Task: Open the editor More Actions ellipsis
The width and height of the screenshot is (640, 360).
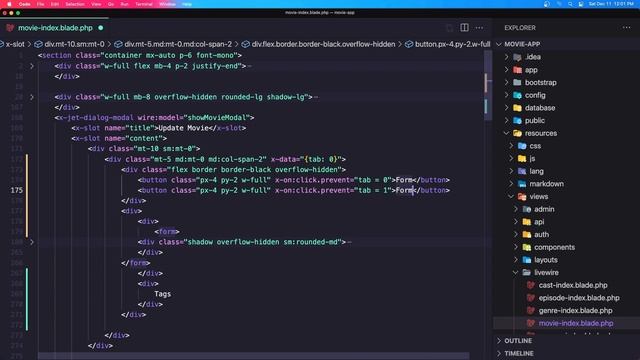Action: pos(479,28)
